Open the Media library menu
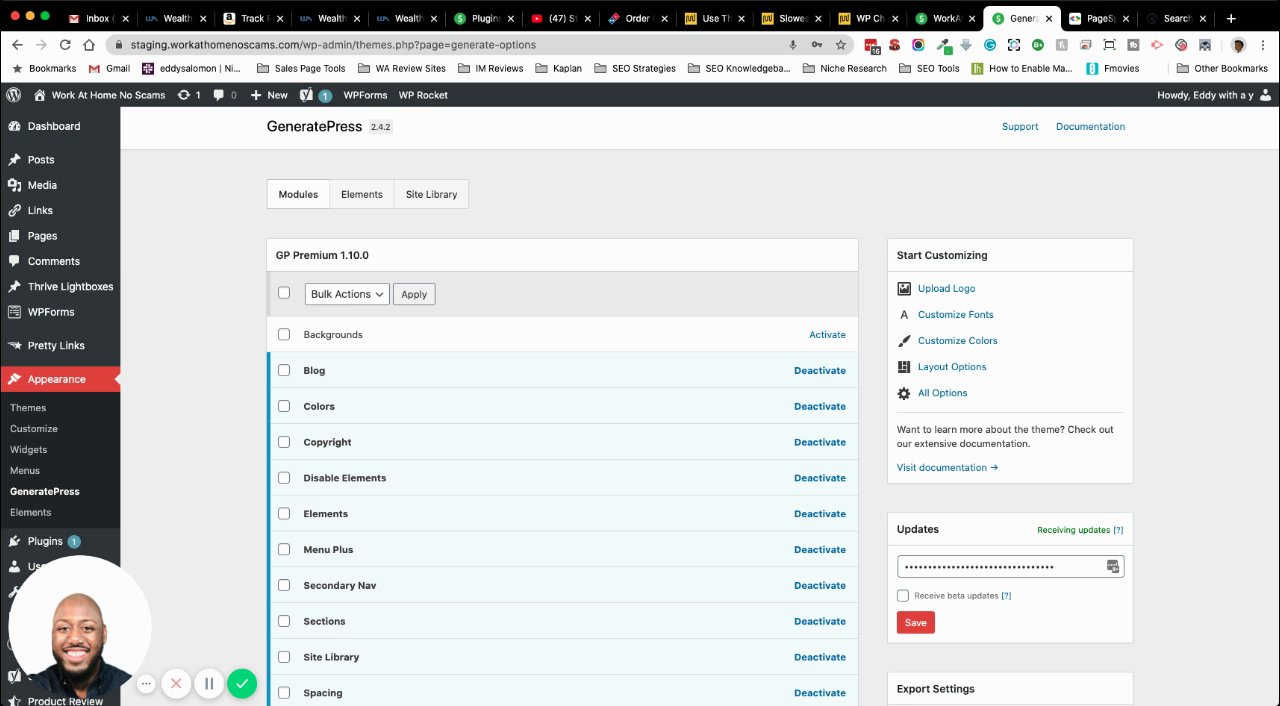The width and height of the screenshot is (1280, 706). (42, 185)
